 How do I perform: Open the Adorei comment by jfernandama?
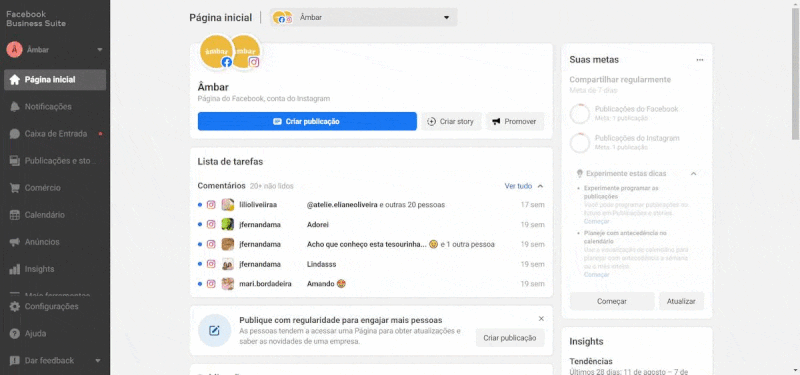pyautogui.click(x=371, y=224)
